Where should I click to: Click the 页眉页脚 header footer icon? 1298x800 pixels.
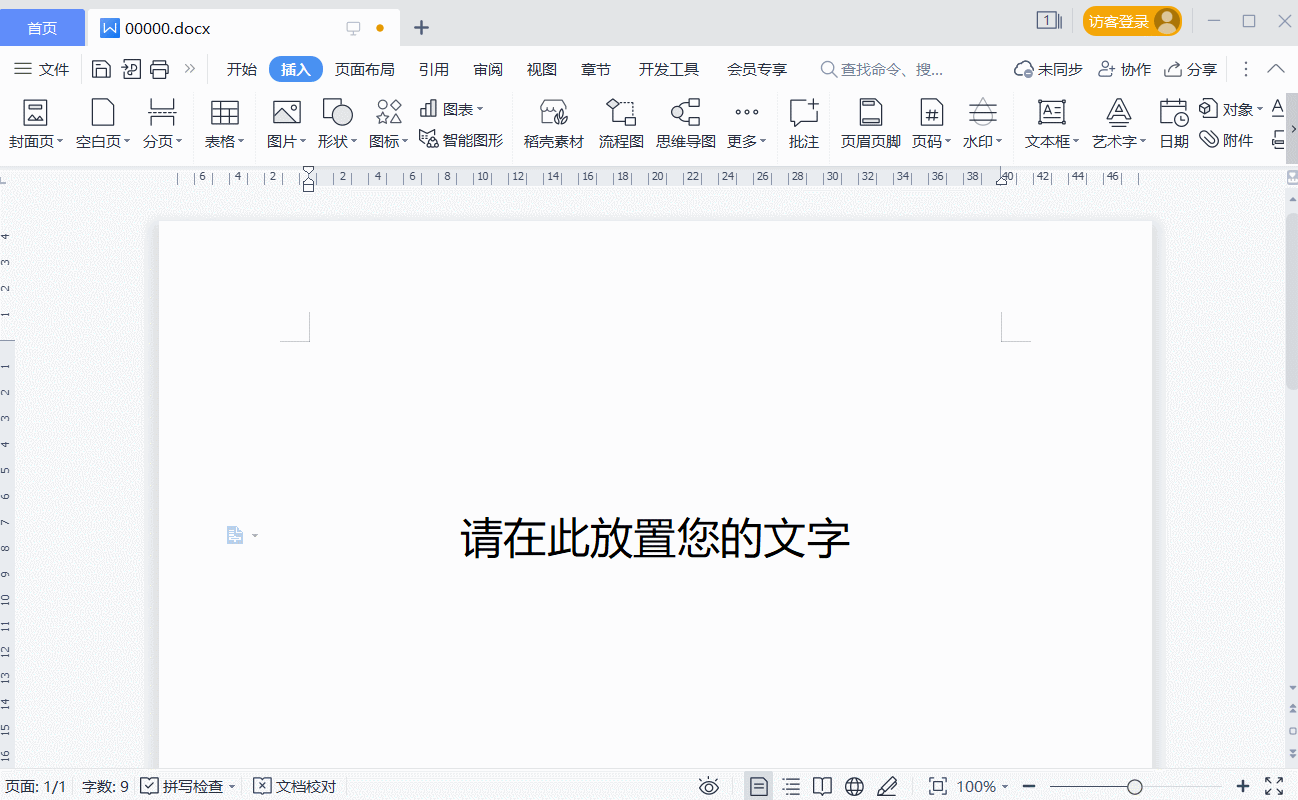pyautogui.click(x=870, y=112)
